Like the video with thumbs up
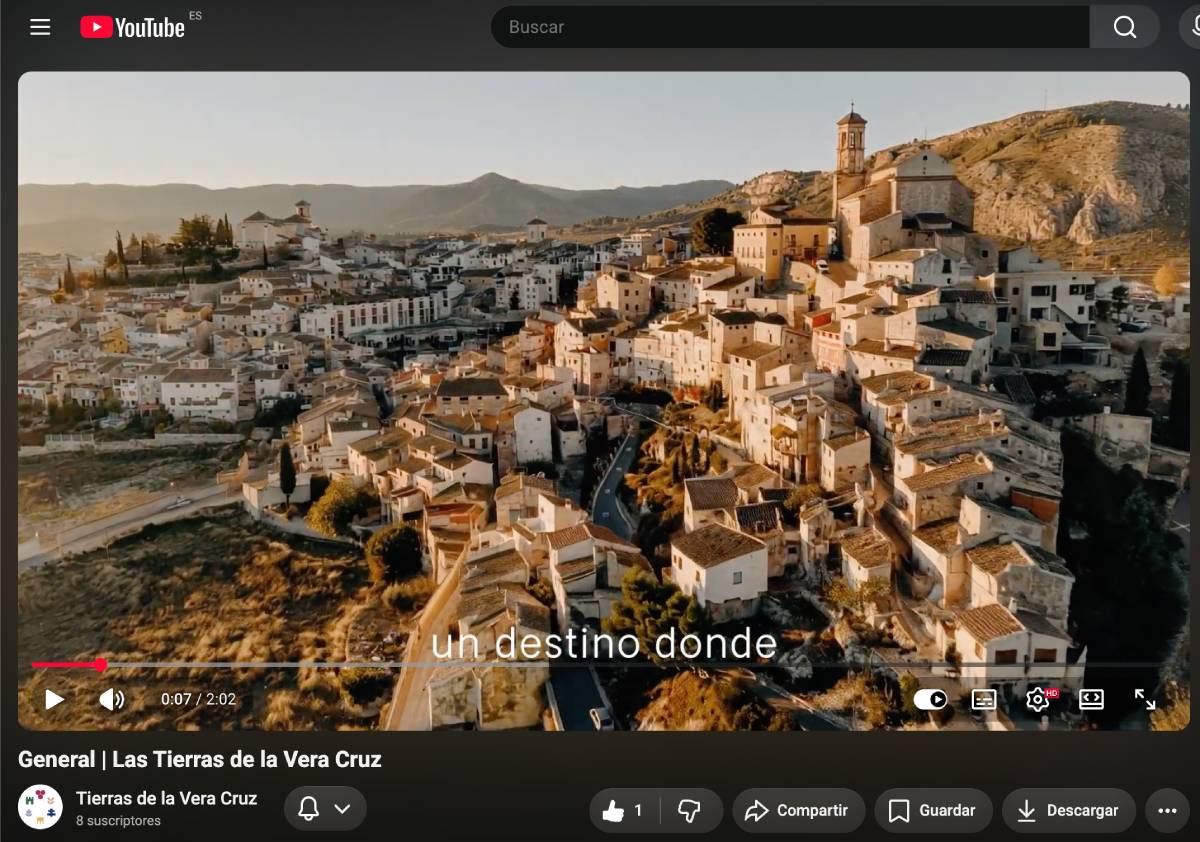The height and width of the screenshot is (842, 1200). click(x=624, y=810)
